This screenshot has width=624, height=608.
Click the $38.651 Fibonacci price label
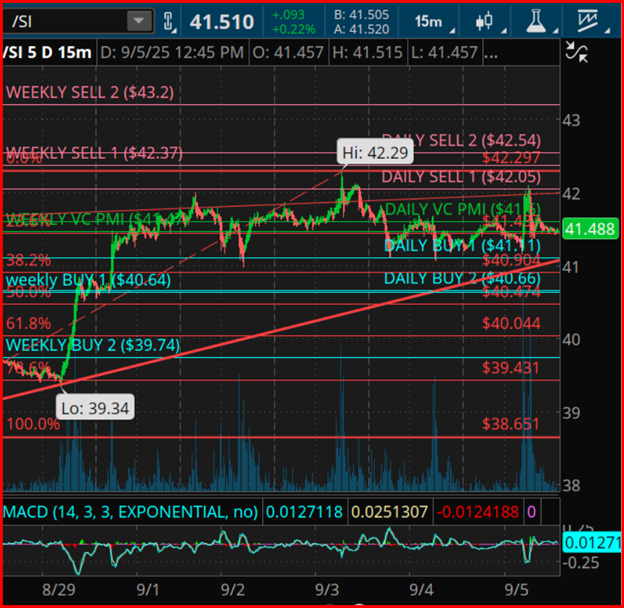pyautogui.click(x=511, y=424)
